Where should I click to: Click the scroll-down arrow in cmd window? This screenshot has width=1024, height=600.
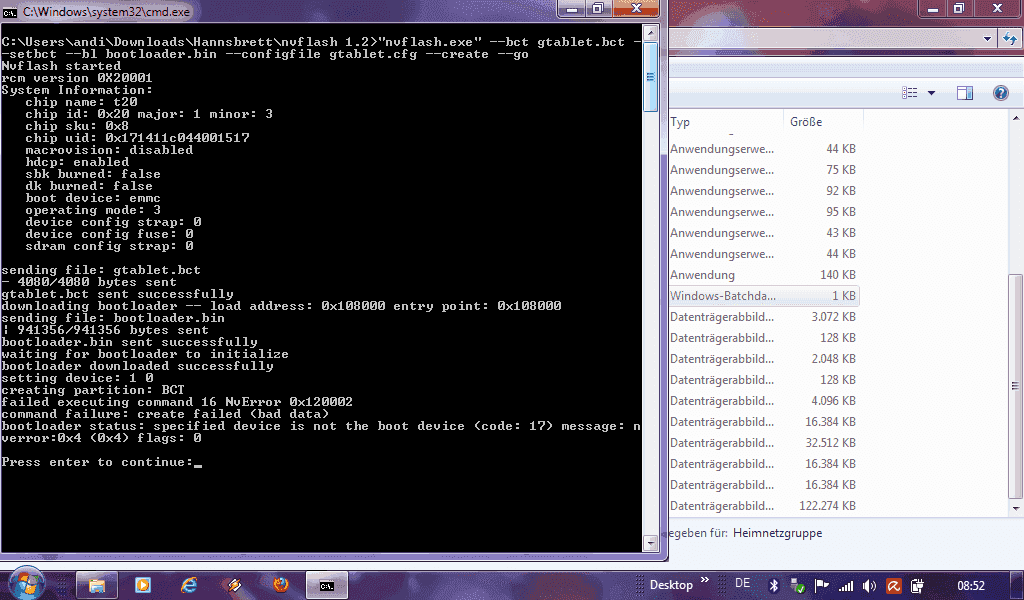coord(650,543)
